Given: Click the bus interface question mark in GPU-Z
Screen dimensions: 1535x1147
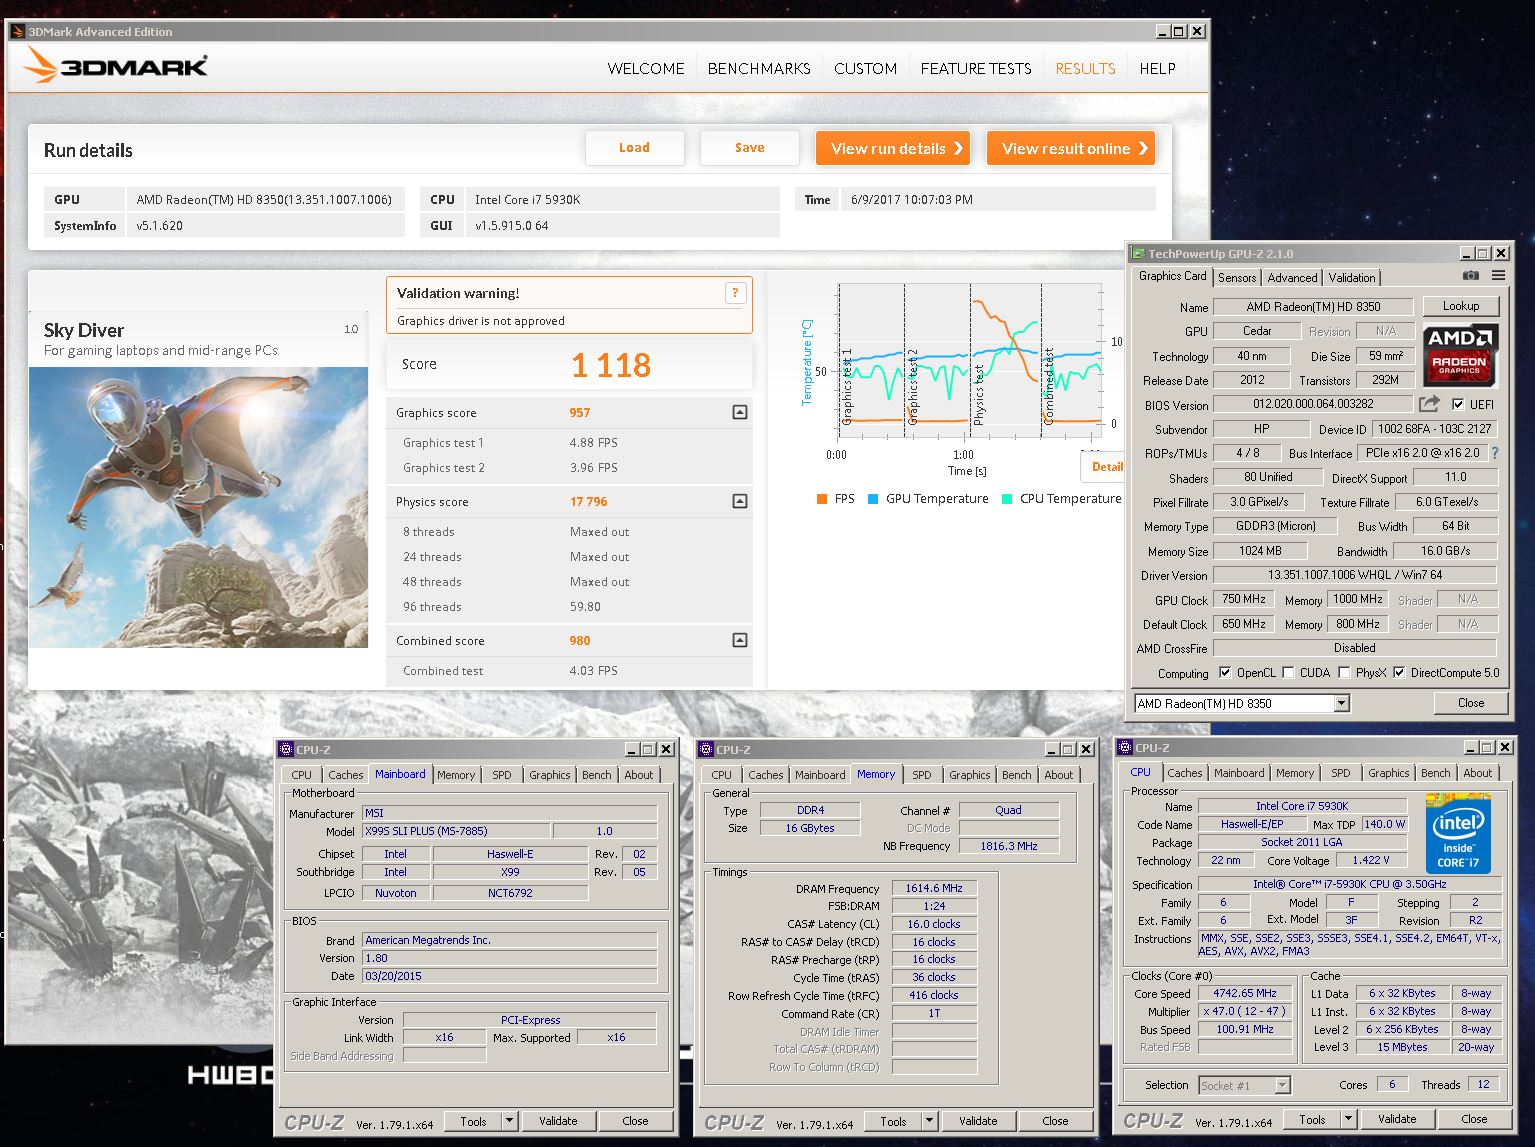Looking at the screenshot, I should (x=1495, y=453).
